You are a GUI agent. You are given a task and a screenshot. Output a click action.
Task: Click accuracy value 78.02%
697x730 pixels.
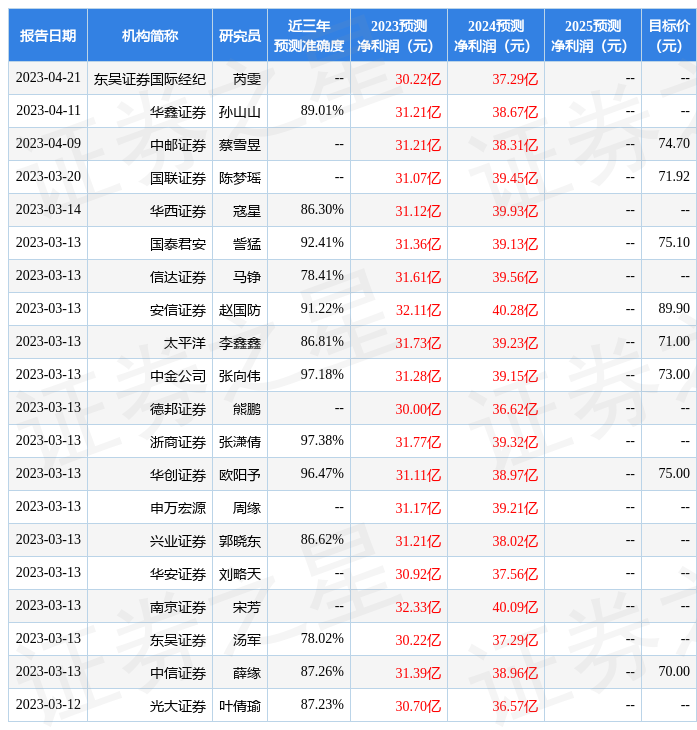322,640
